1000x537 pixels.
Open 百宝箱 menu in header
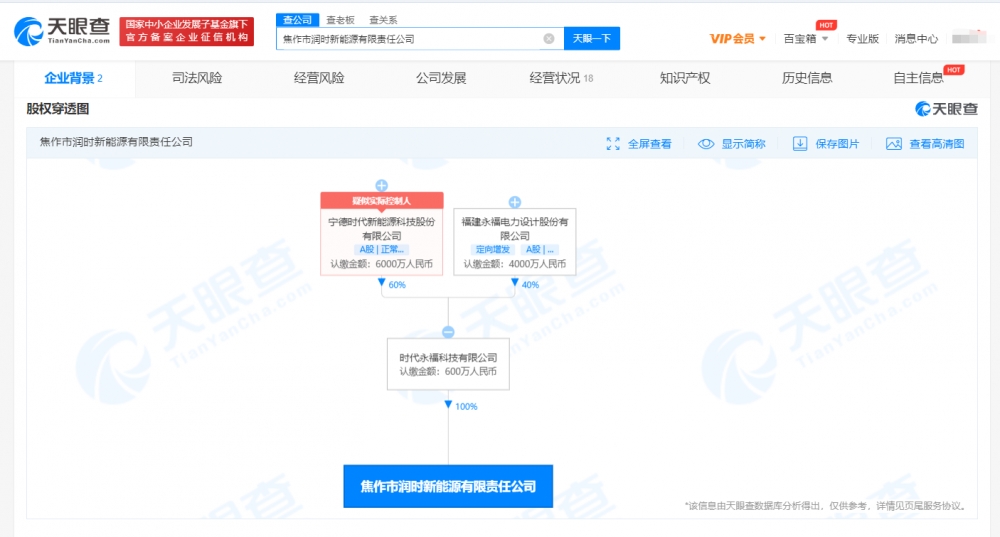(x=800, y=39)
